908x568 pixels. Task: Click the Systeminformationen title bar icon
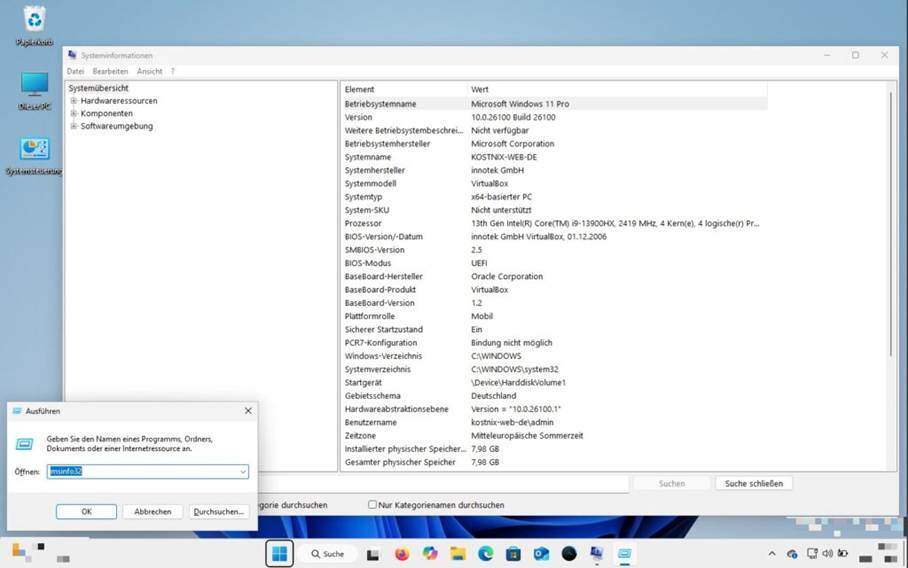[x=72, y=55]
